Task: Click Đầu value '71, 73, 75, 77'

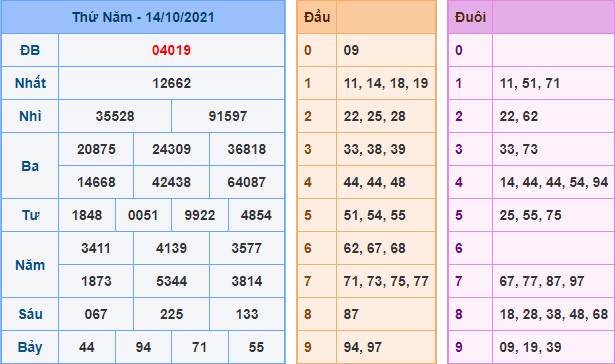Action: point(386,281)
